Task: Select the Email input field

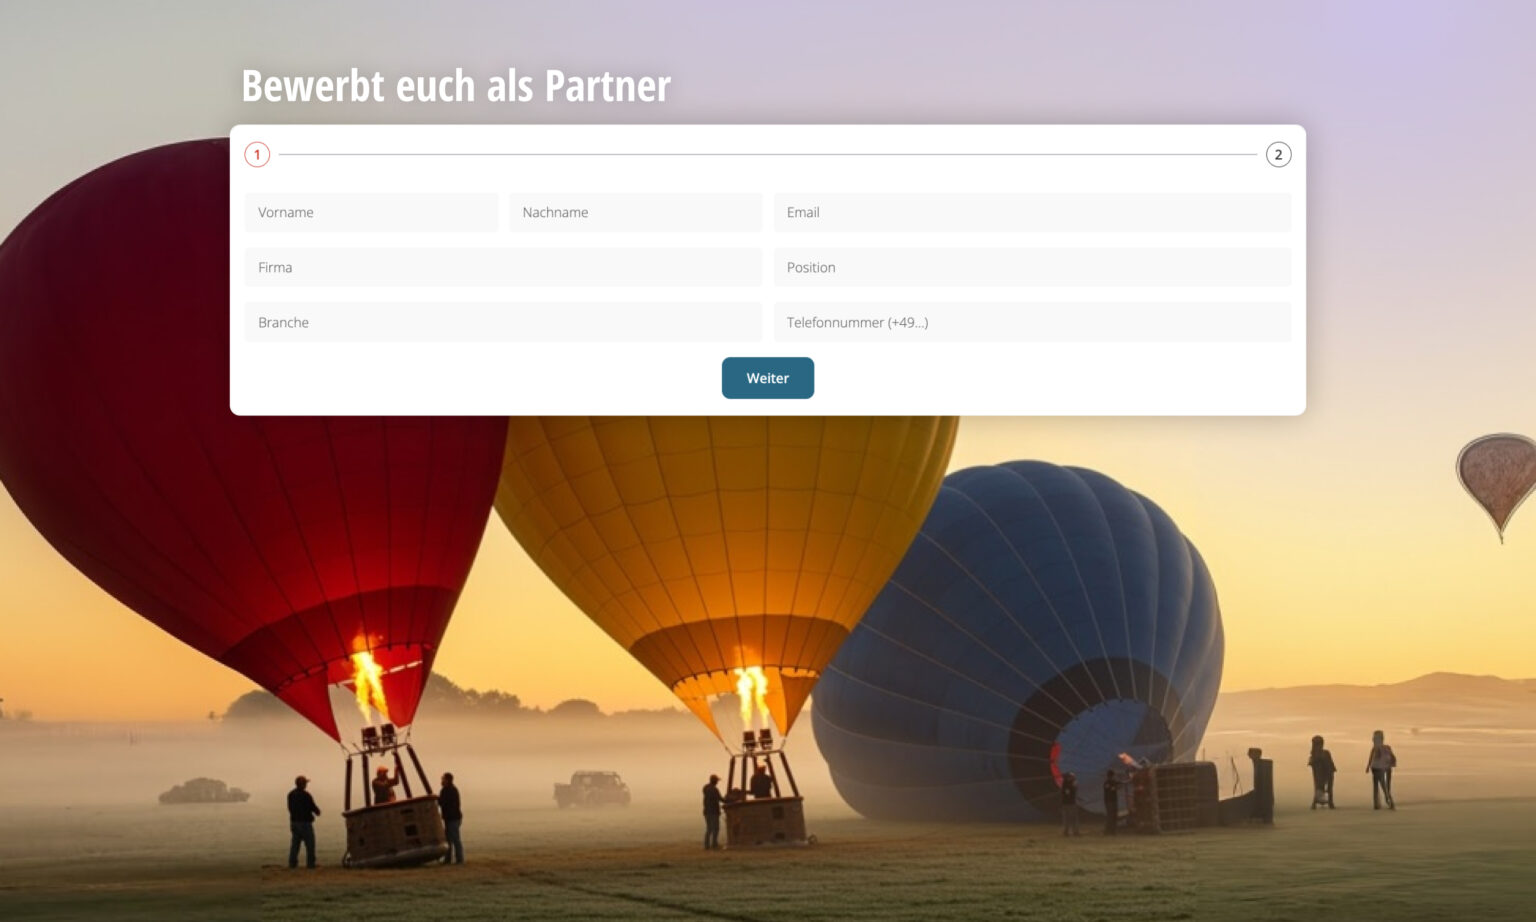Action: [1032, 213]
